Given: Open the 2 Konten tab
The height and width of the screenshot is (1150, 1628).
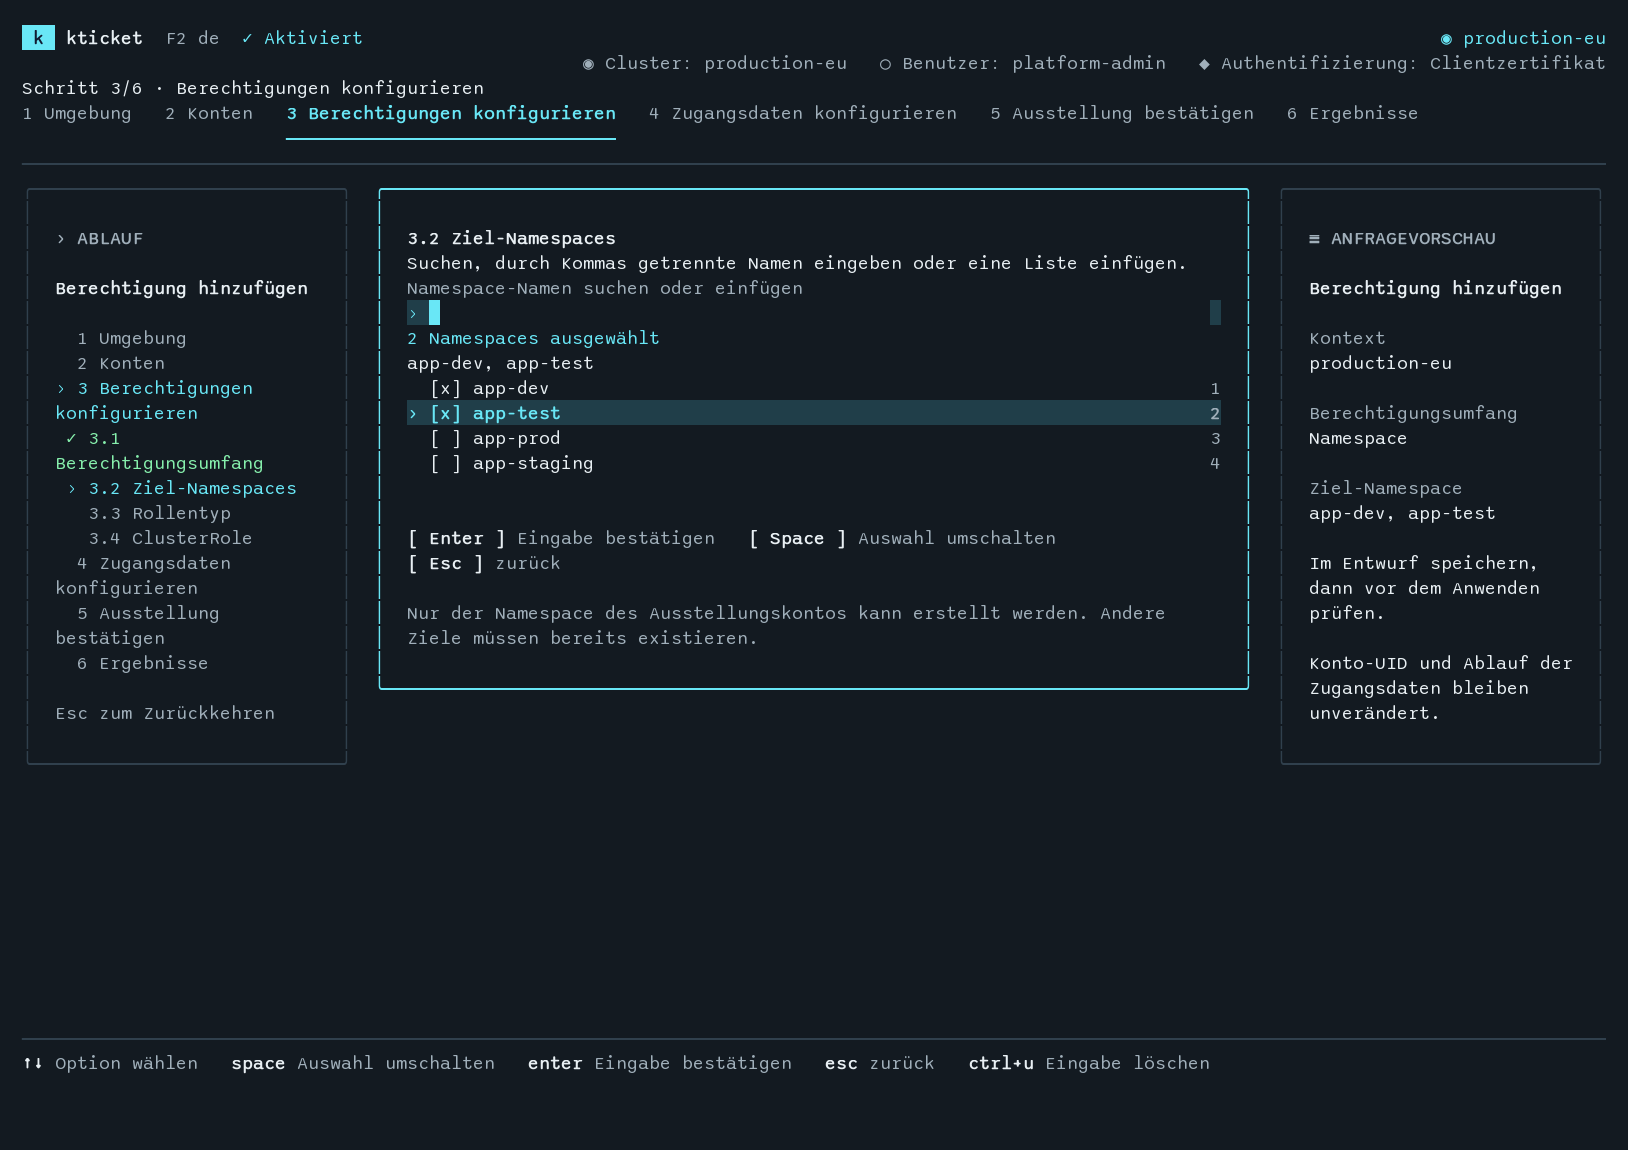Looking at the screenshot, I should coord(209,113).
